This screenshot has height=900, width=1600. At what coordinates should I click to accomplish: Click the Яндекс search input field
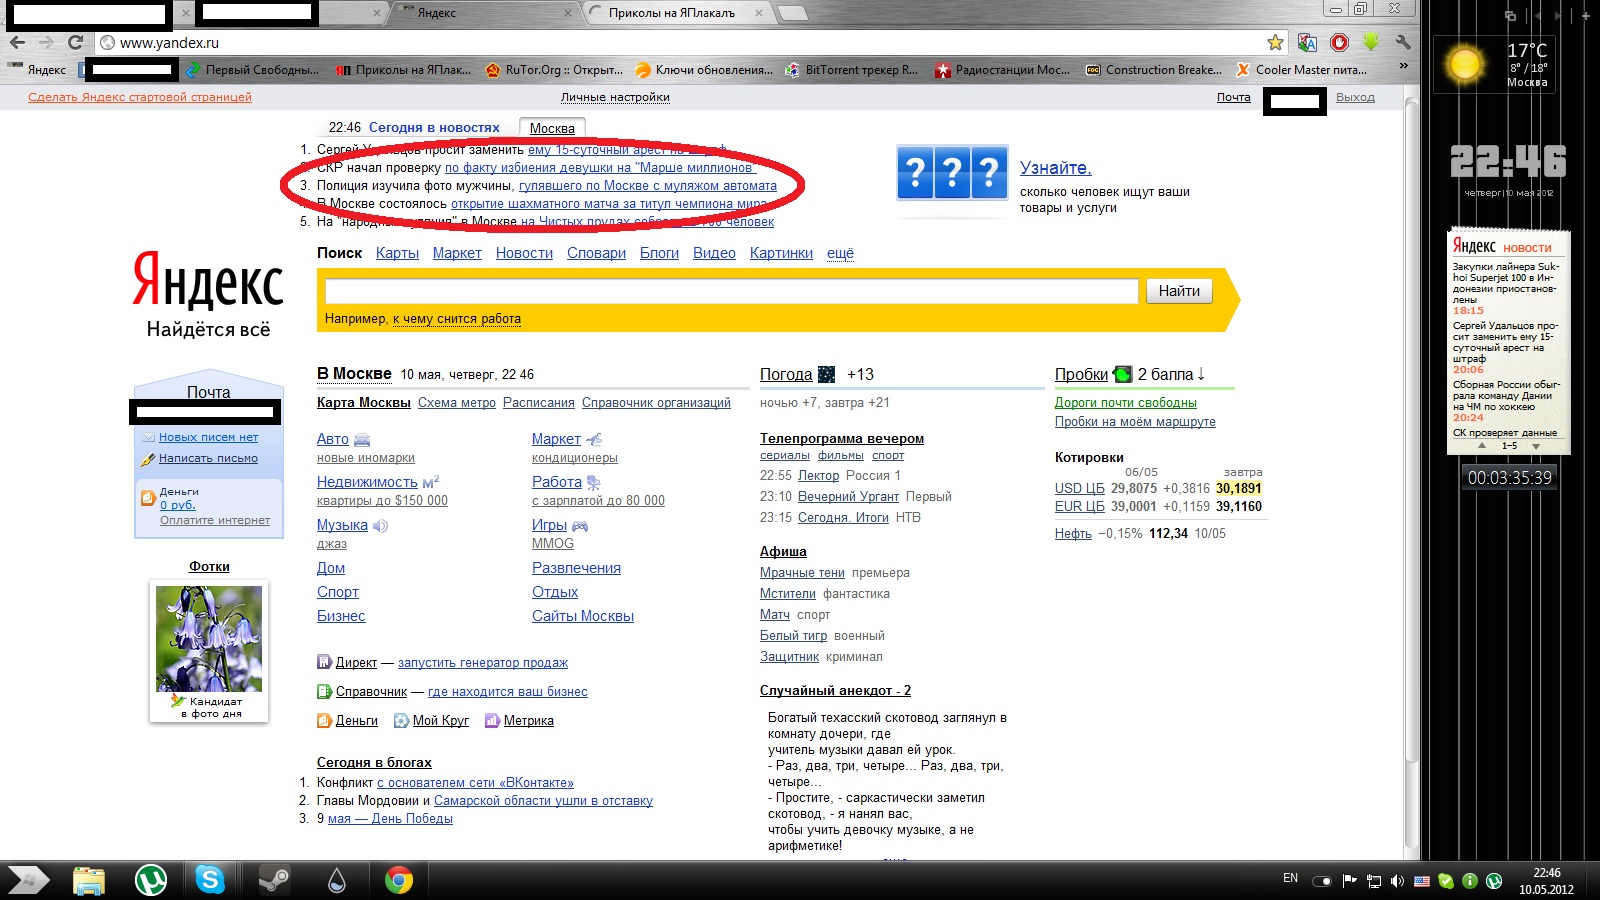pyautogui.click(x=731, y=291)
